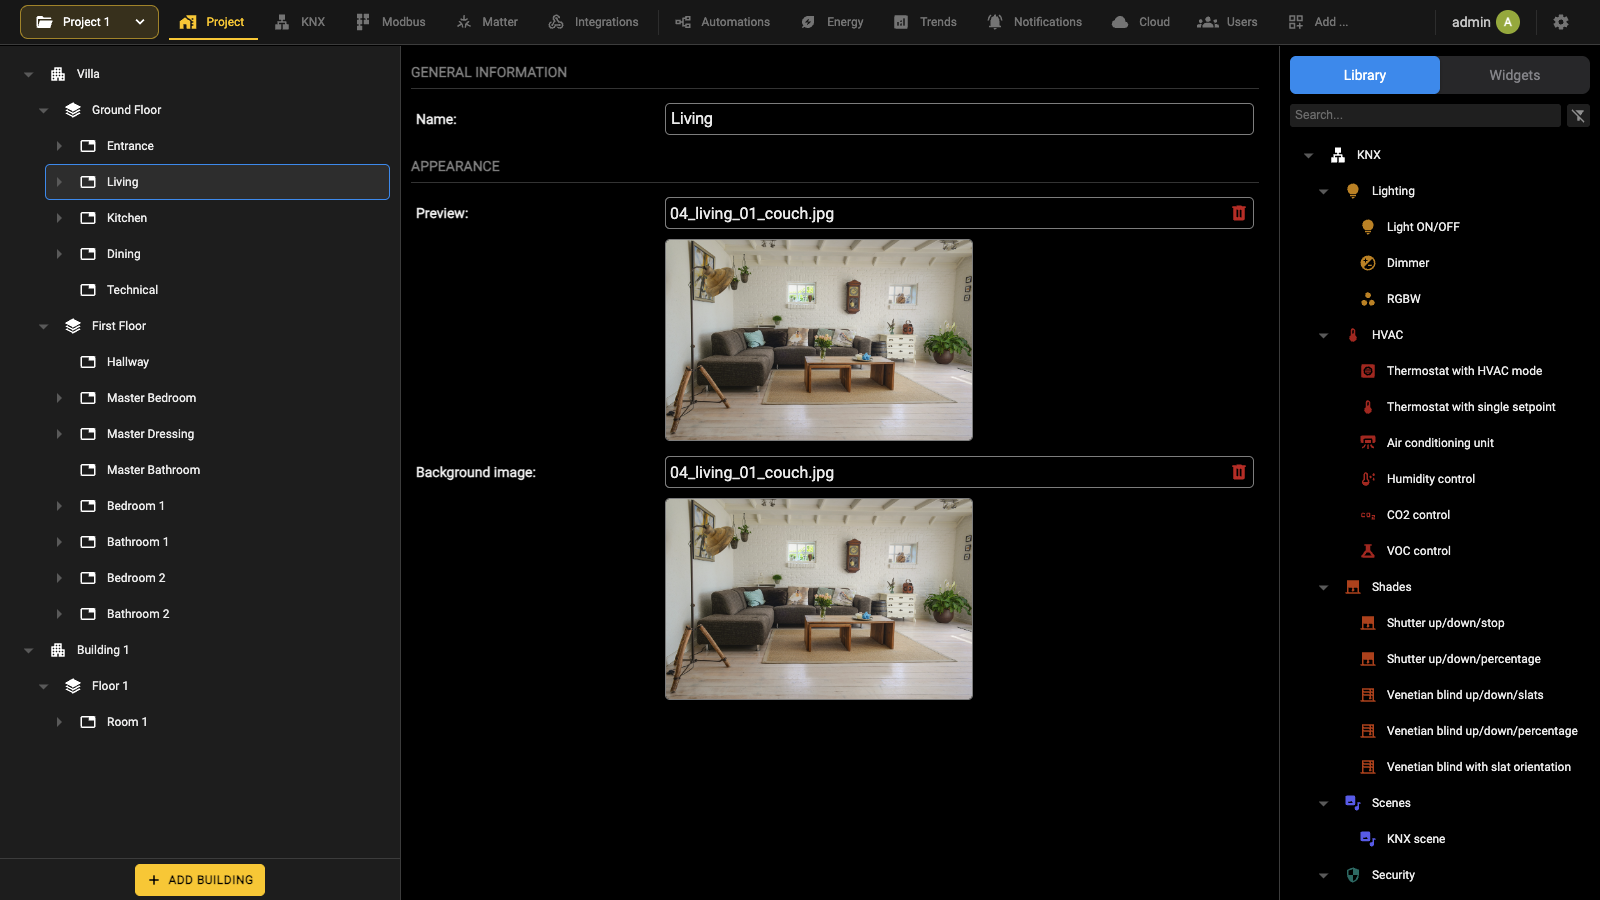The image size is (1600, 900).
Task: Clear the library search filter icon
Action: click(x=1578, y=115)
